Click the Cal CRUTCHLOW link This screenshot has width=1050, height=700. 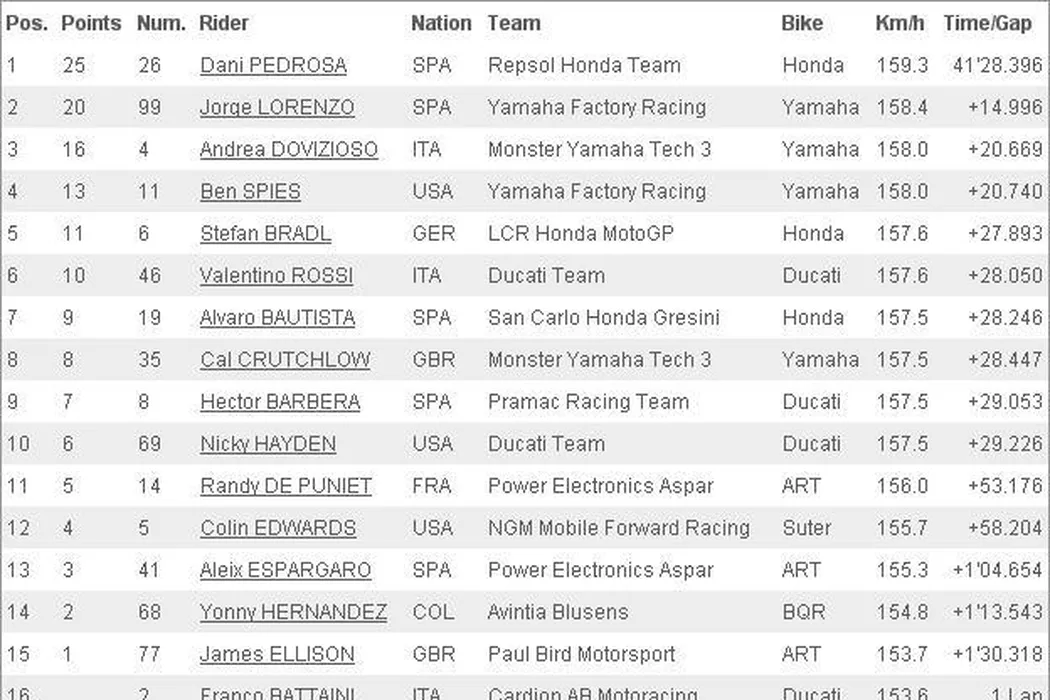[285, 360]
